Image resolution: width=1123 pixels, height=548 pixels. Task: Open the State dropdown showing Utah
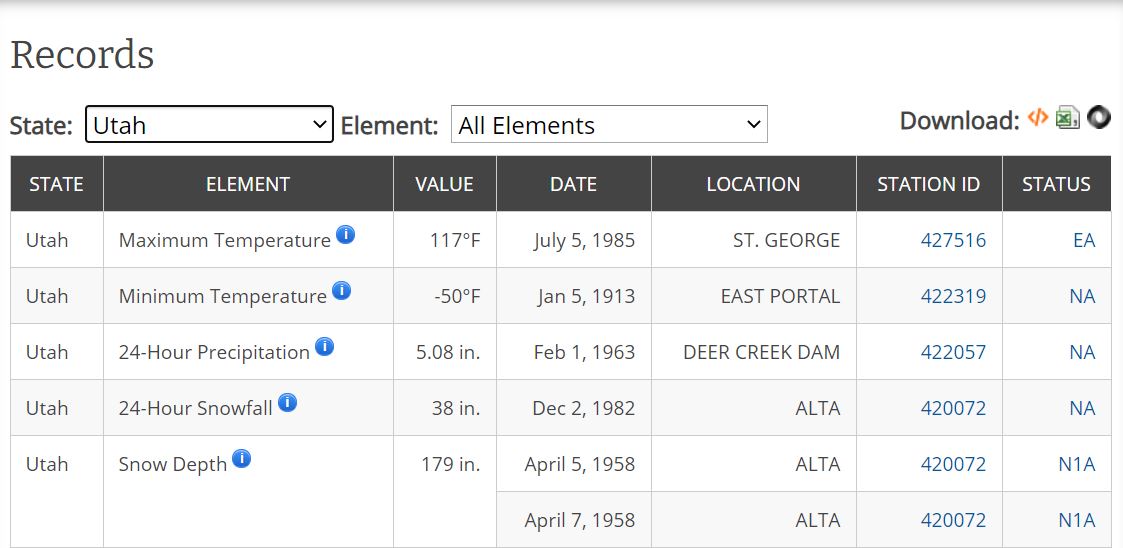point(209,125)
